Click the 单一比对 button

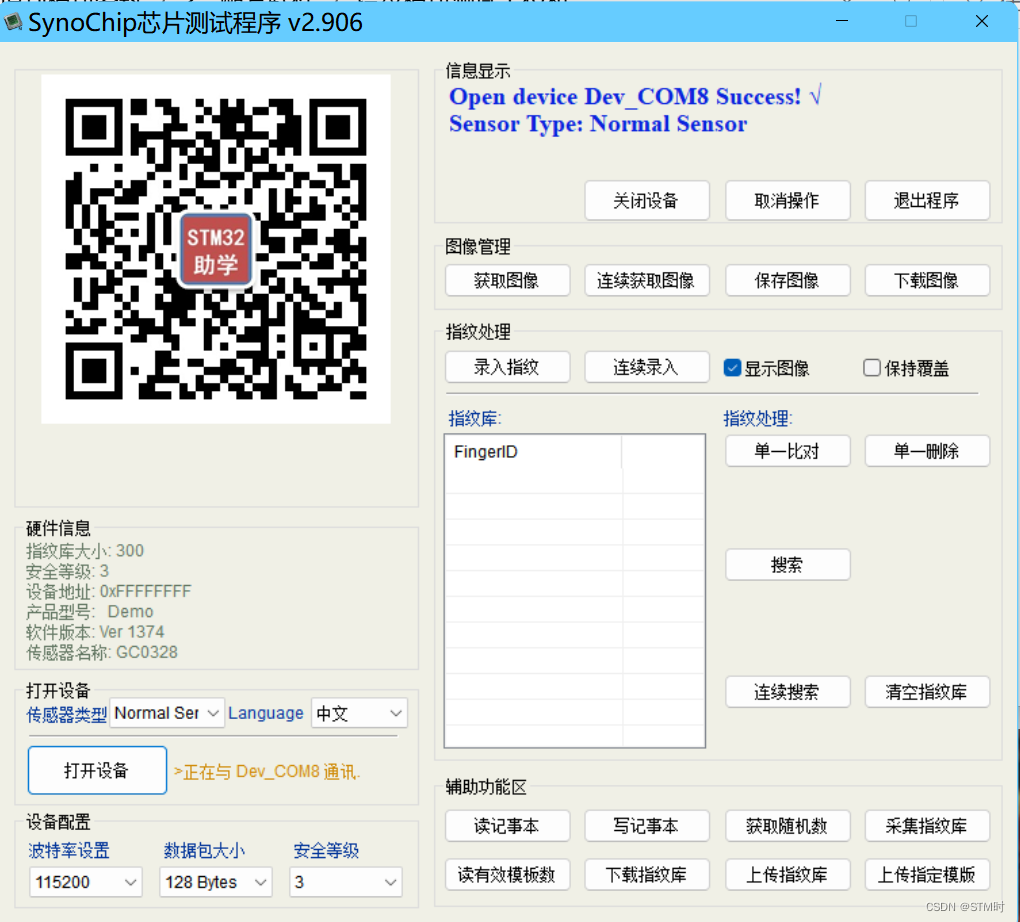click(x=787, y=451)
